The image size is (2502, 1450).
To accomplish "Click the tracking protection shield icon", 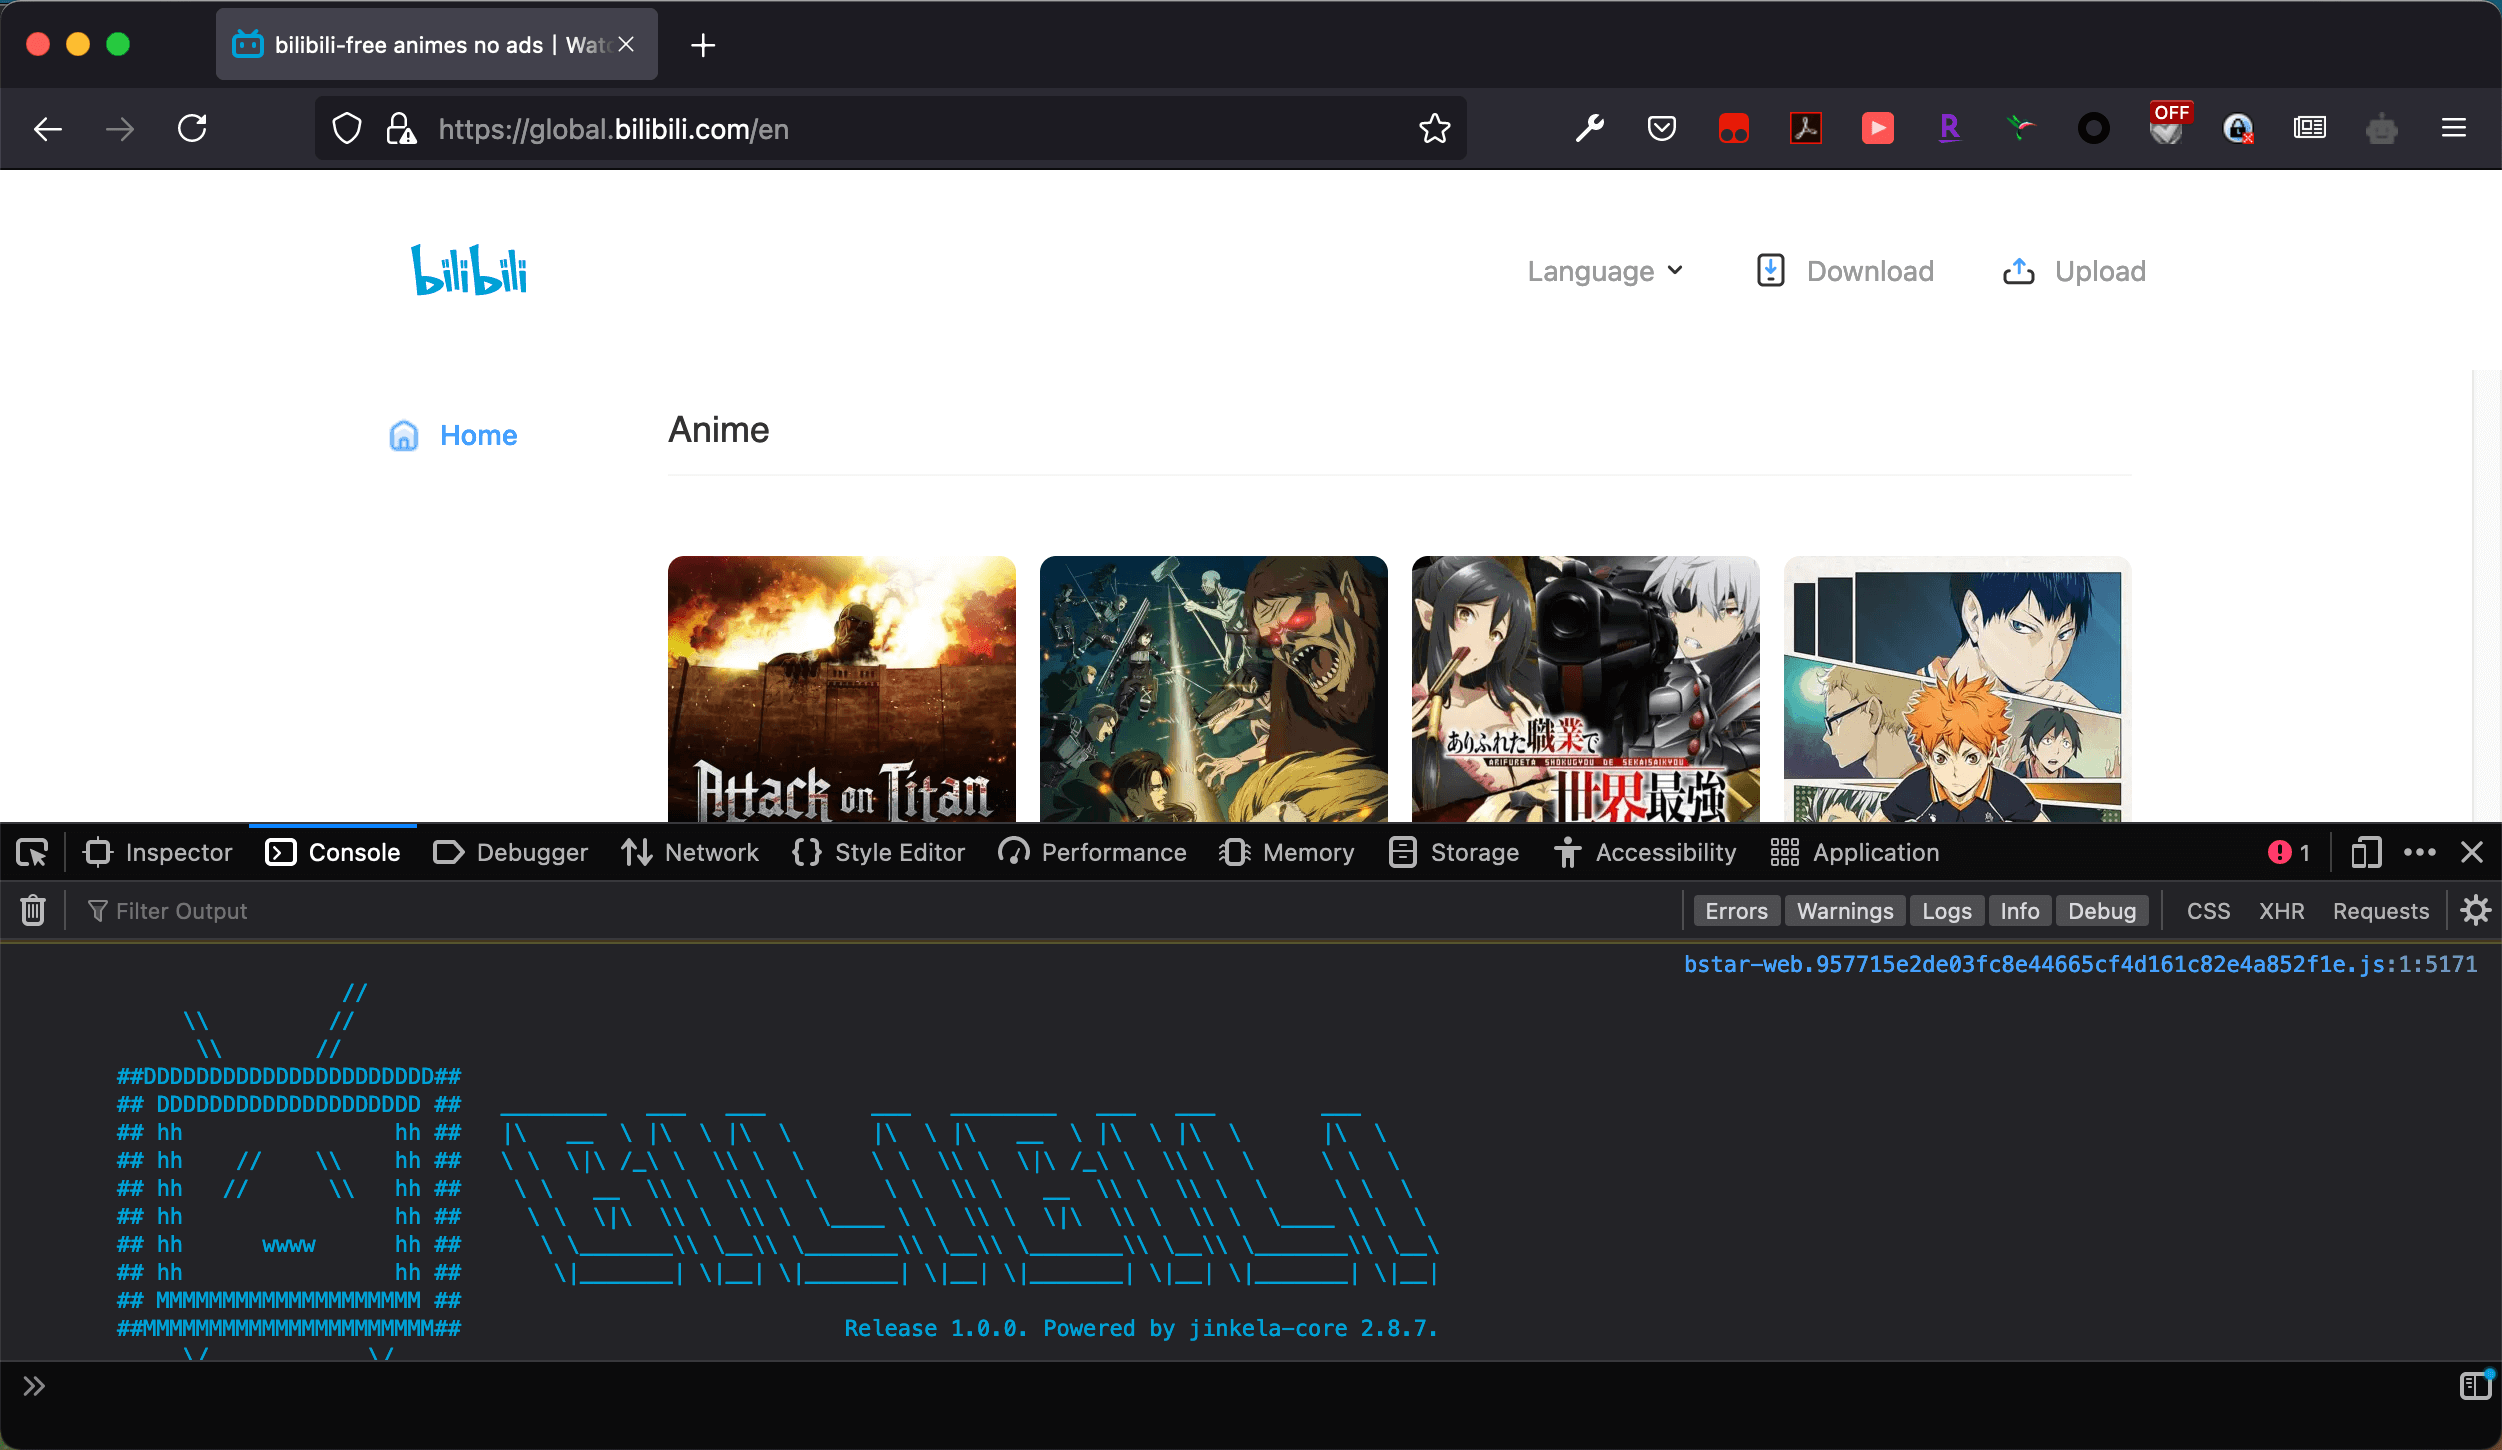I will [347, 128].
